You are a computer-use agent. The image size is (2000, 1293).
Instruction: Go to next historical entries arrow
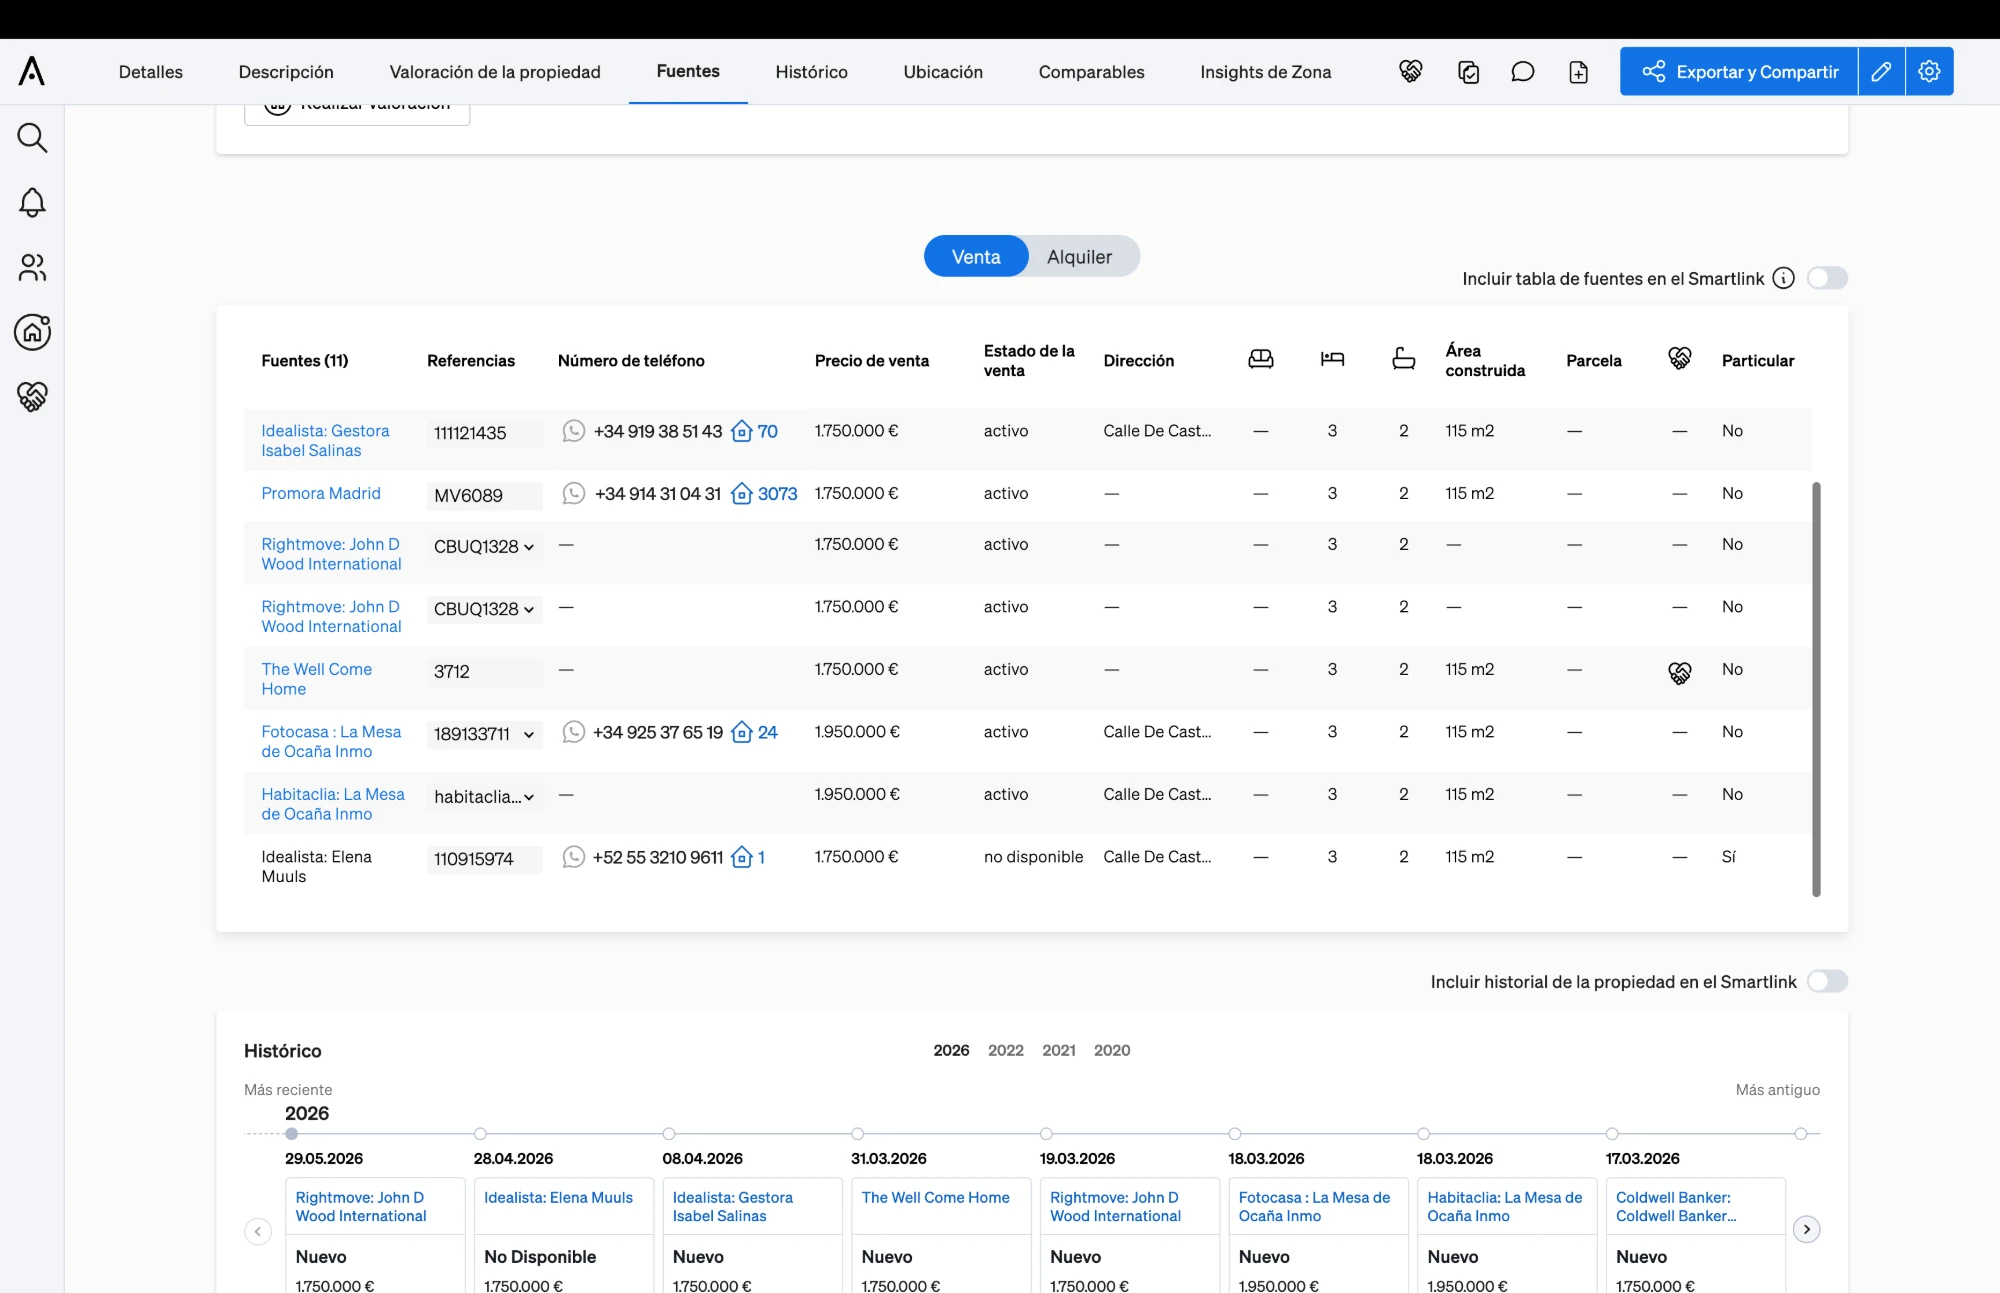click(x=1806, y=1229)
